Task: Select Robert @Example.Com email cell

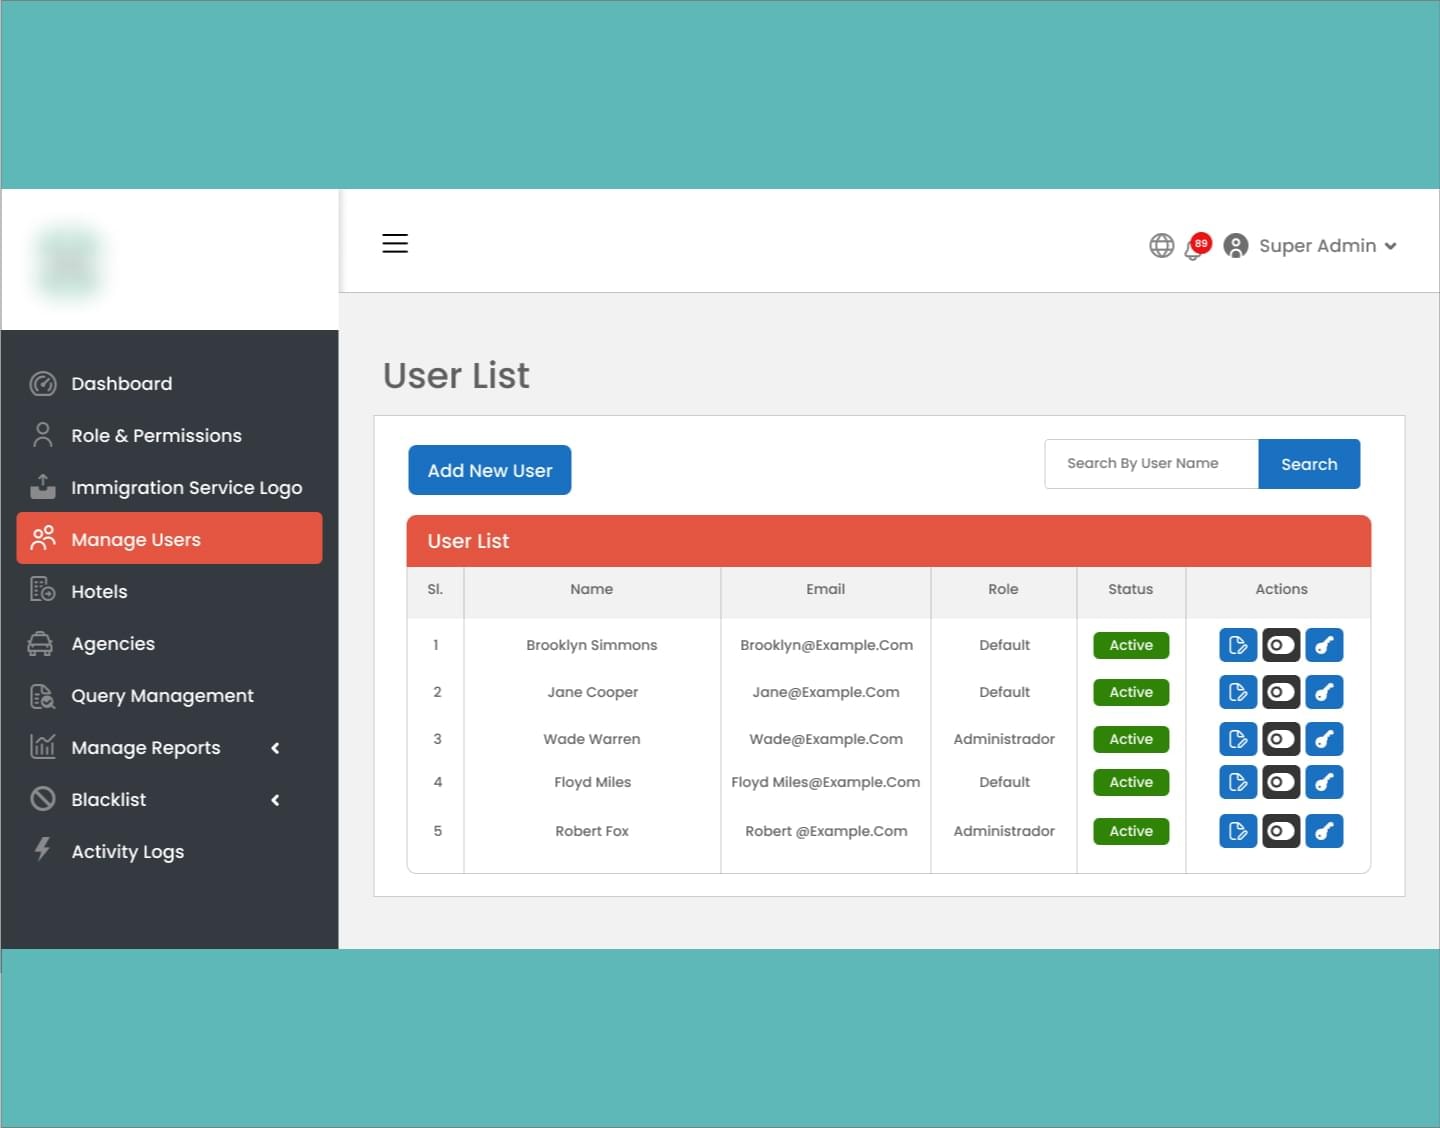Action: (826, 831)
